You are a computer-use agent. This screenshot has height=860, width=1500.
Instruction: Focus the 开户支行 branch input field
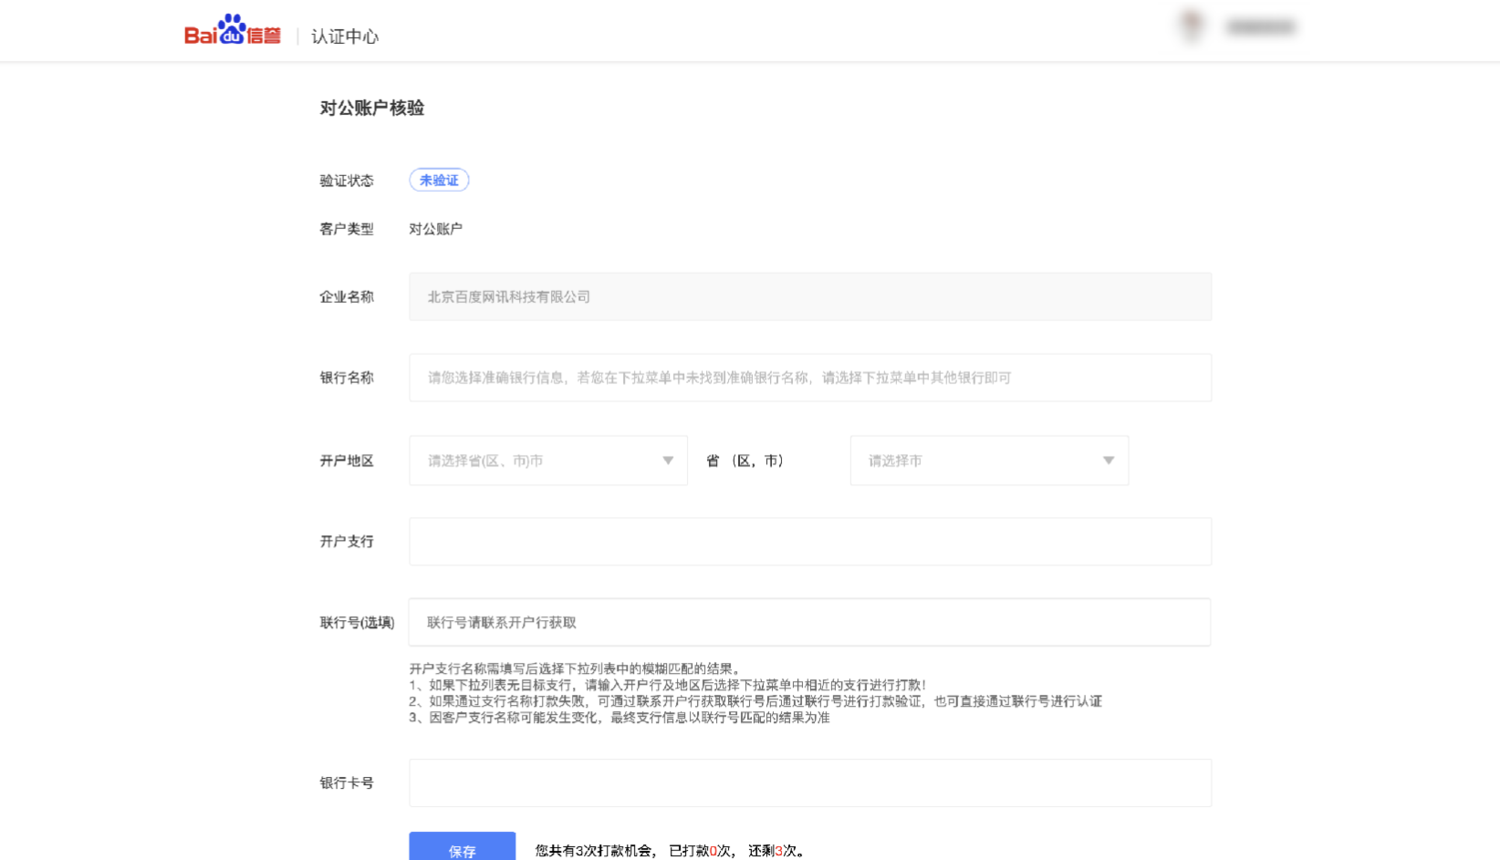[x=810, y=542]
